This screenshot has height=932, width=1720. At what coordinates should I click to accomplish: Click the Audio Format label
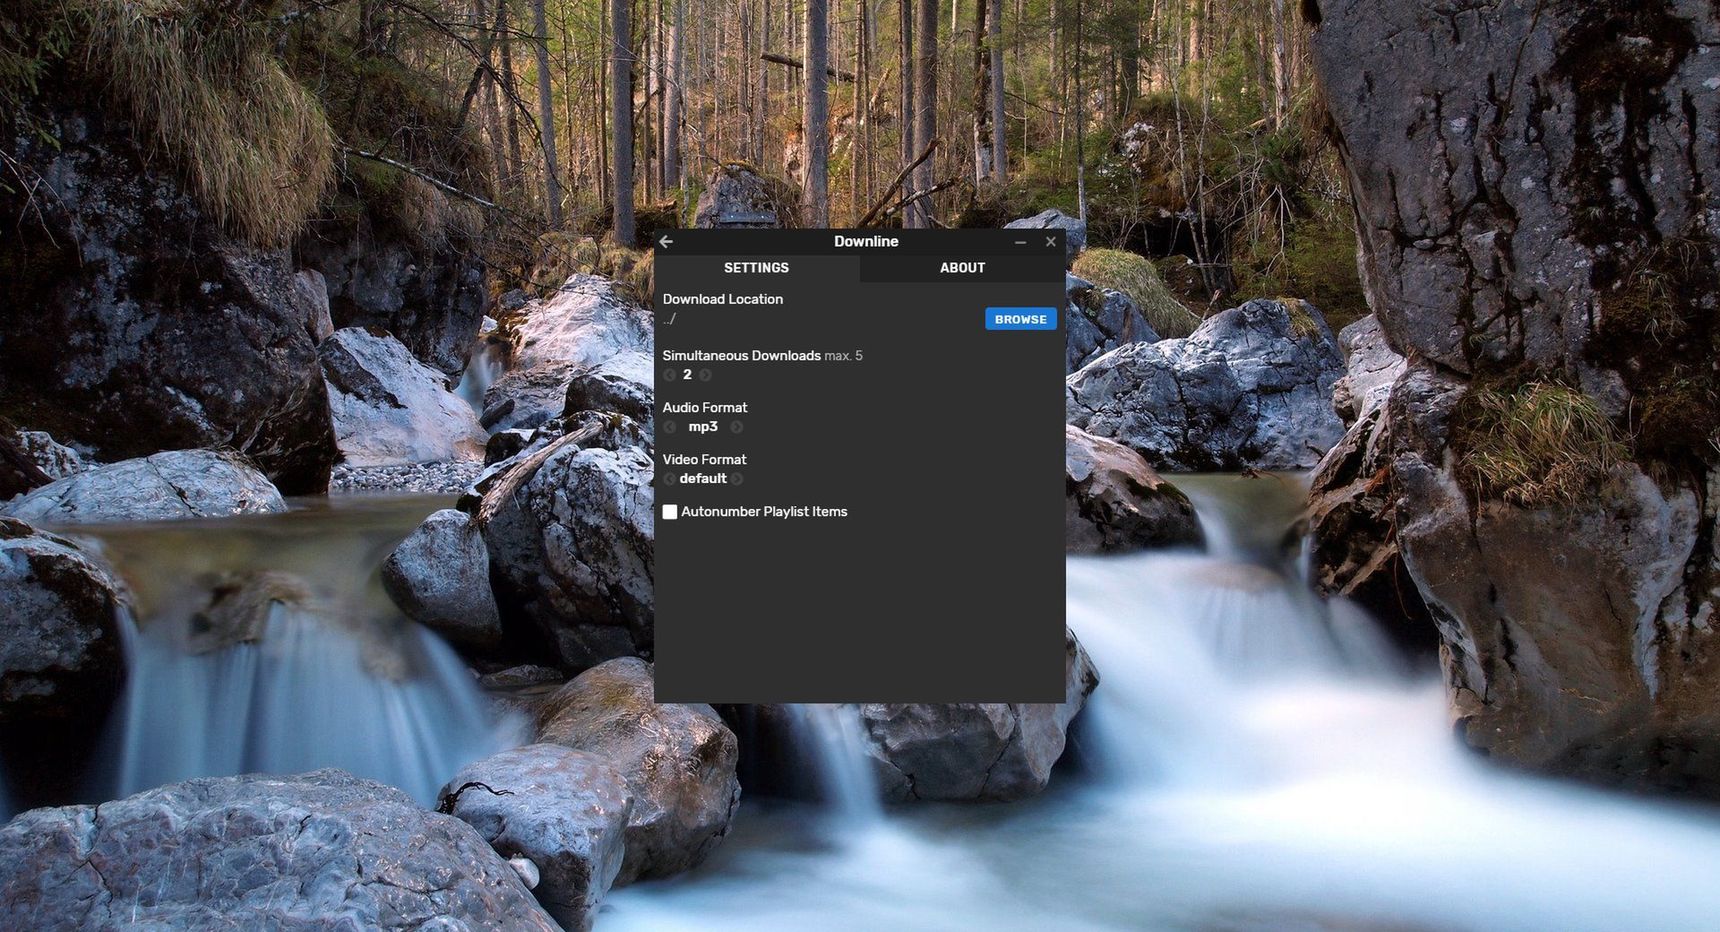(704, 408)
